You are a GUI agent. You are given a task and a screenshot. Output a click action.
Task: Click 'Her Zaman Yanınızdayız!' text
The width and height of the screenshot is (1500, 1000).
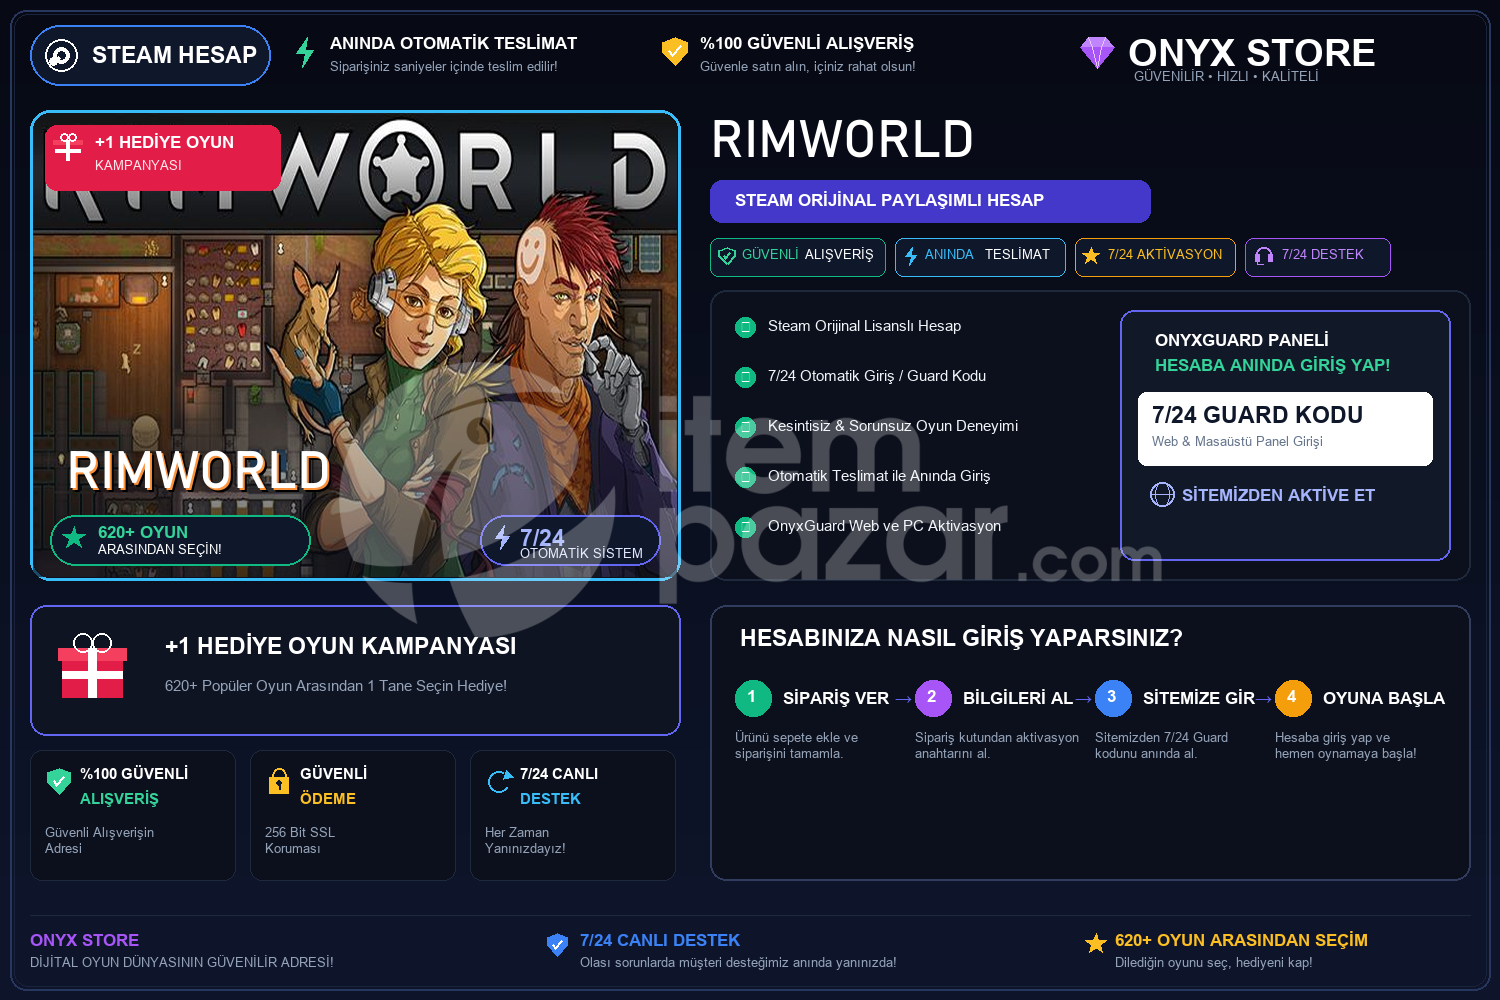tap(525, 840)
